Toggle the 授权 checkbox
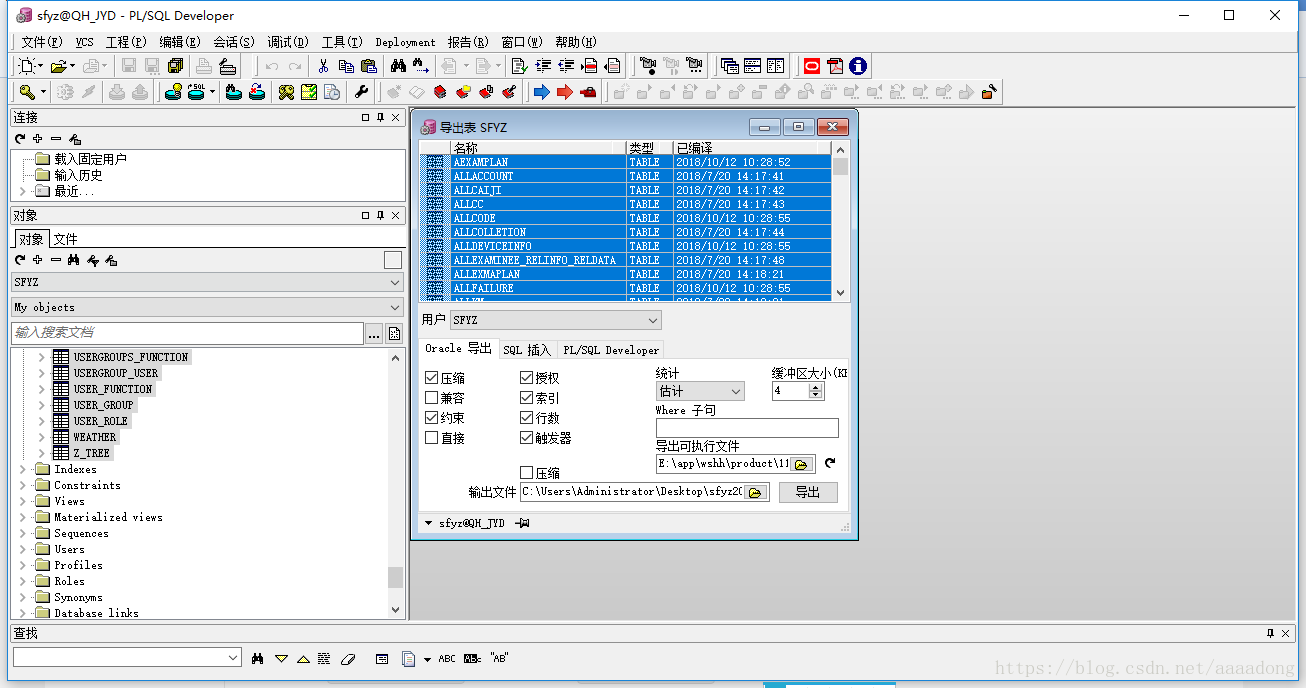The height and width of the screenshot is (688, 1306). tap(527, 378)
